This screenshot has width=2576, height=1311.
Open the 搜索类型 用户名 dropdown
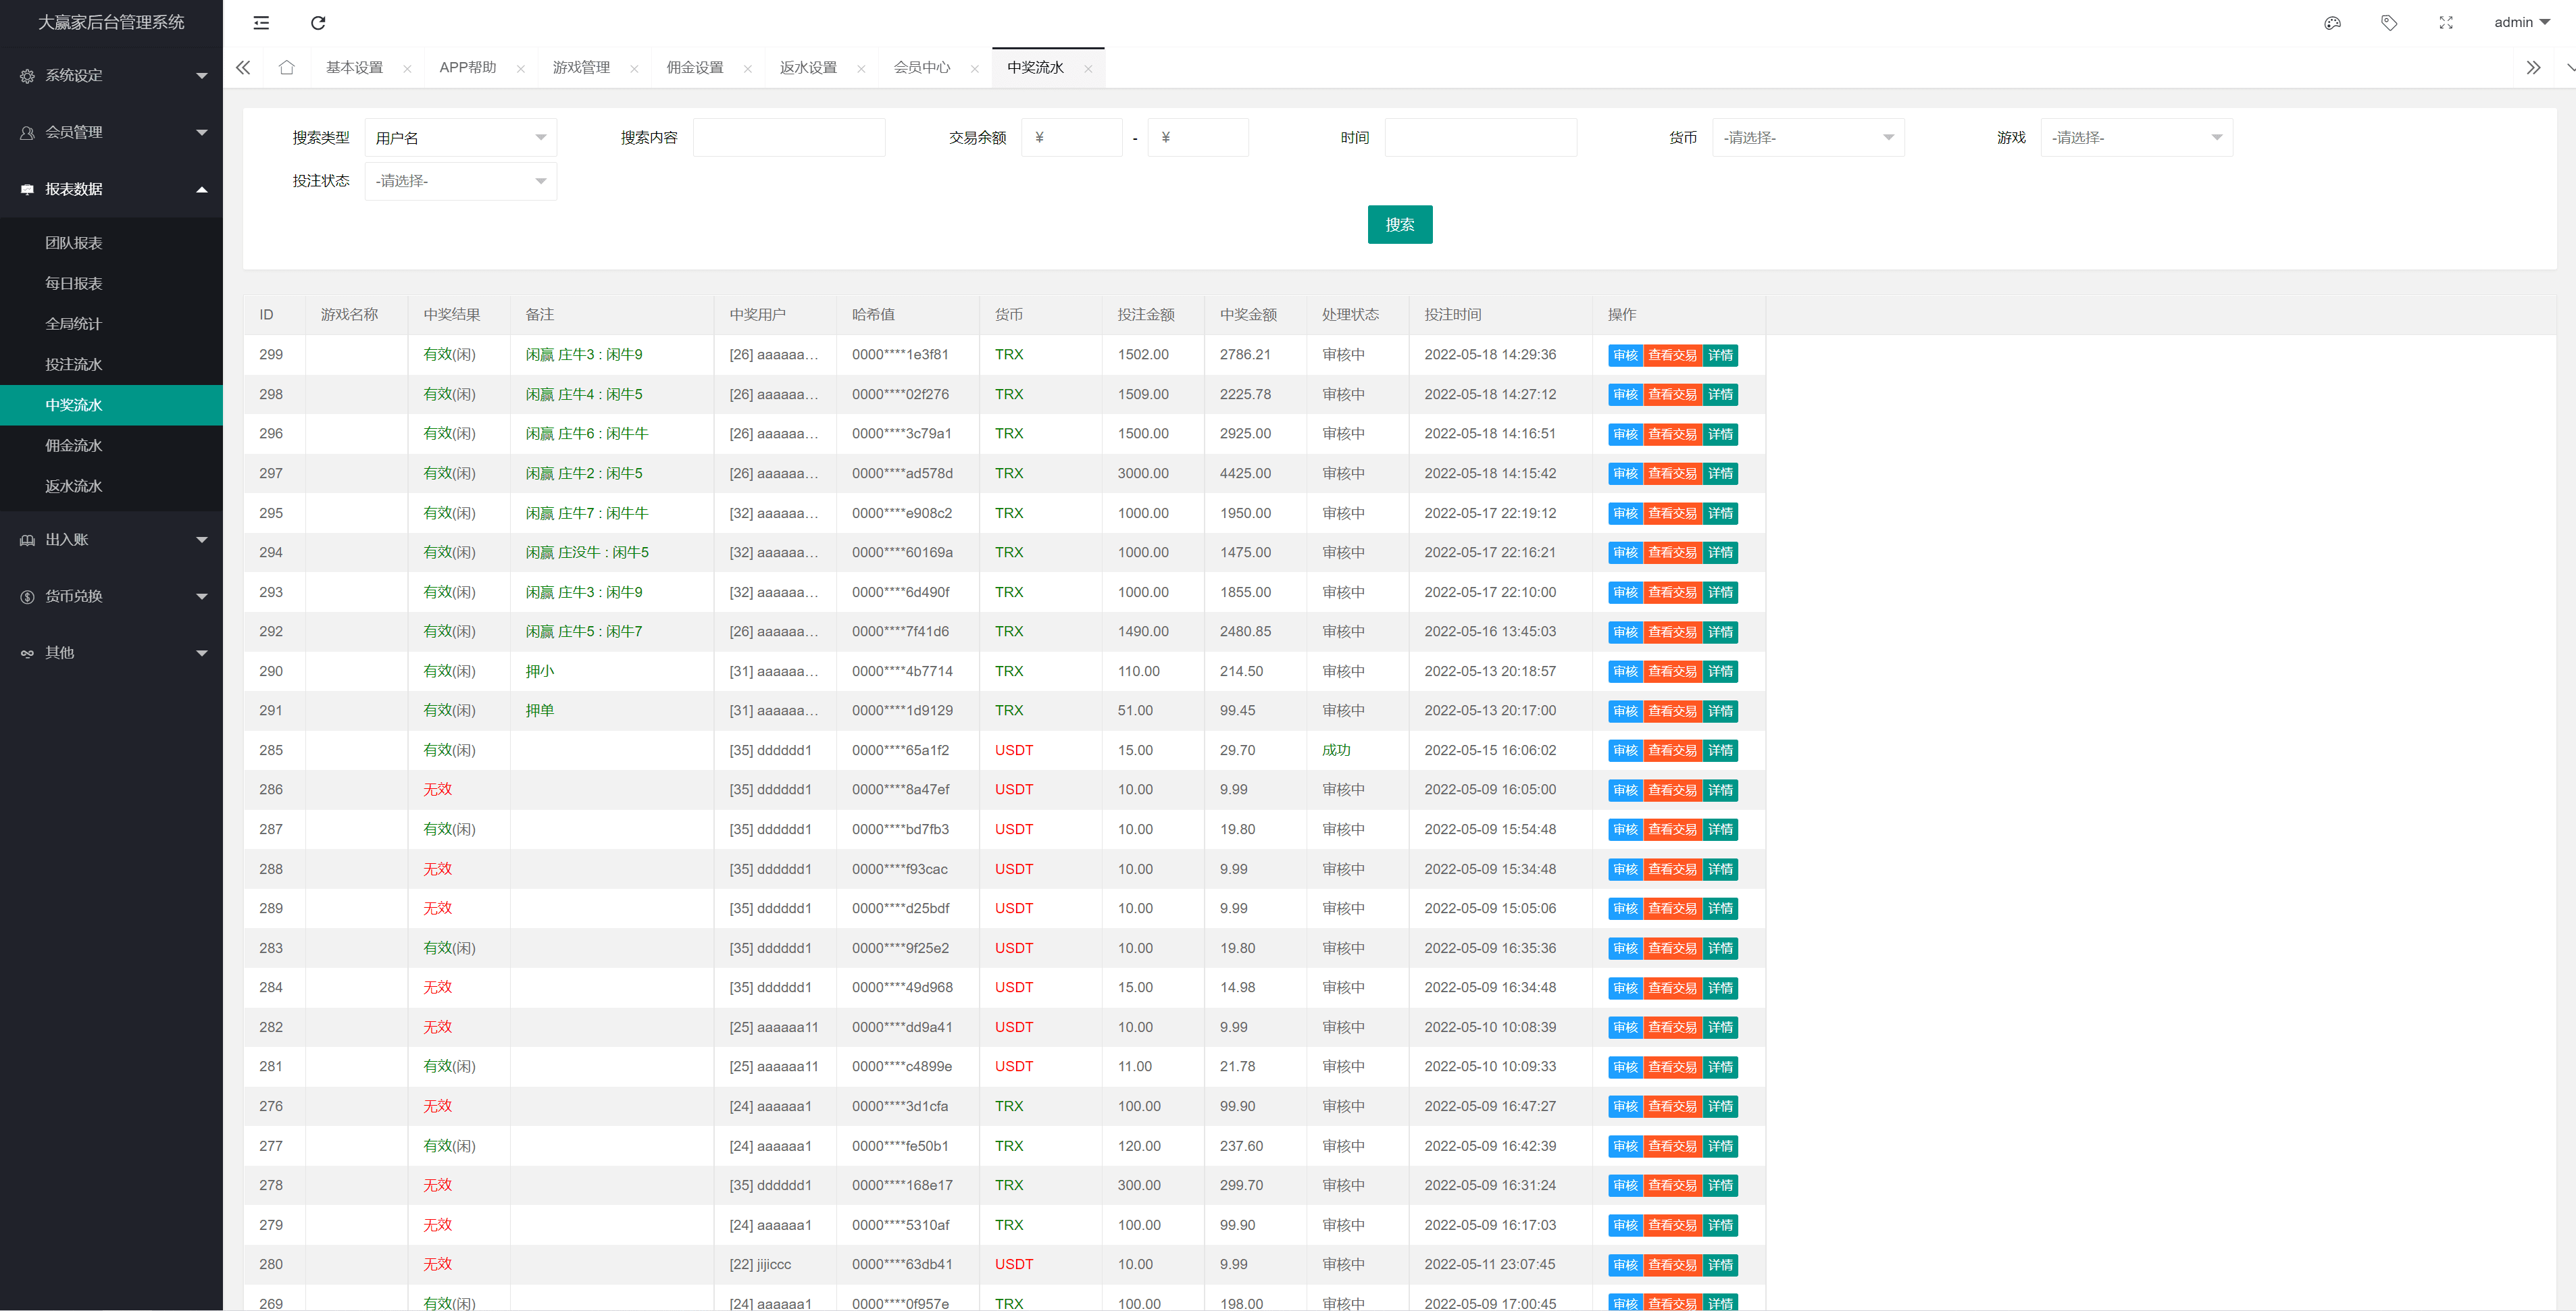click(x=460, y=138)
